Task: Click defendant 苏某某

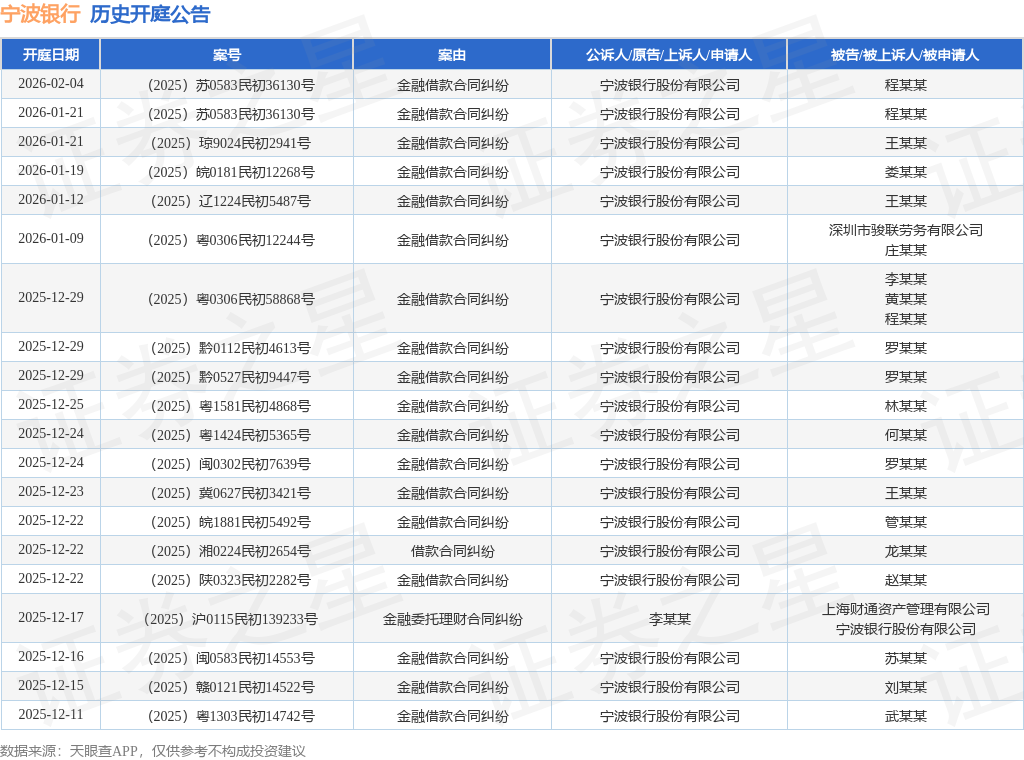Action: click(x=905, y=658)
